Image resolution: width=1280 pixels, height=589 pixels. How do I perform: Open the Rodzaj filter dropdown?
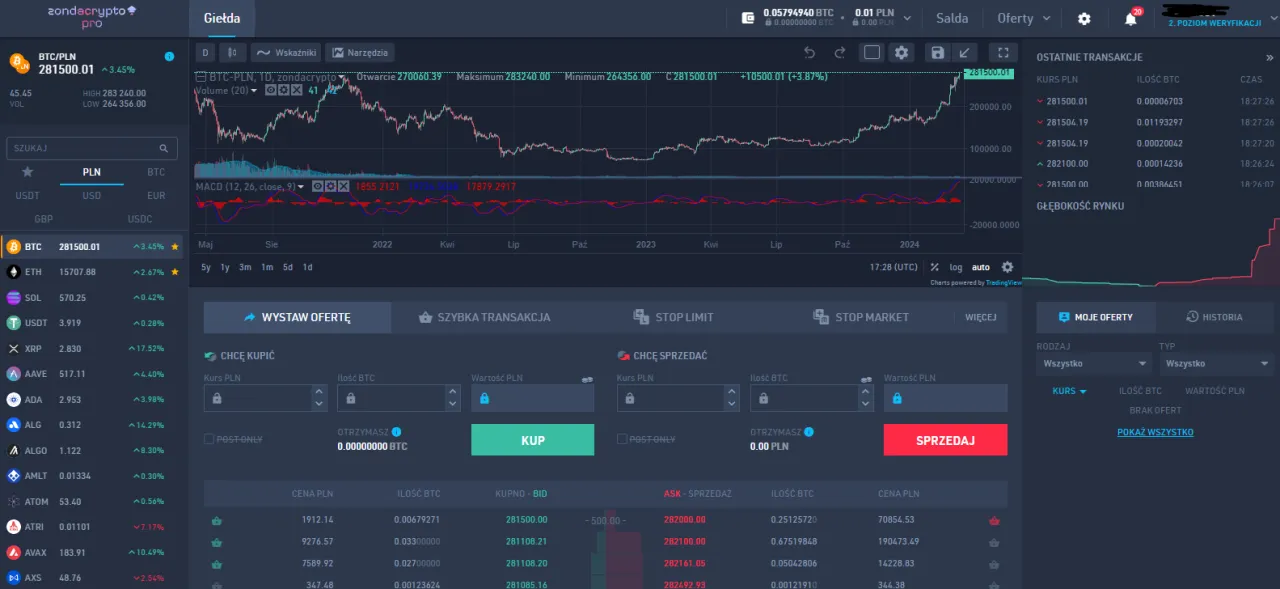click(1094, 364)
